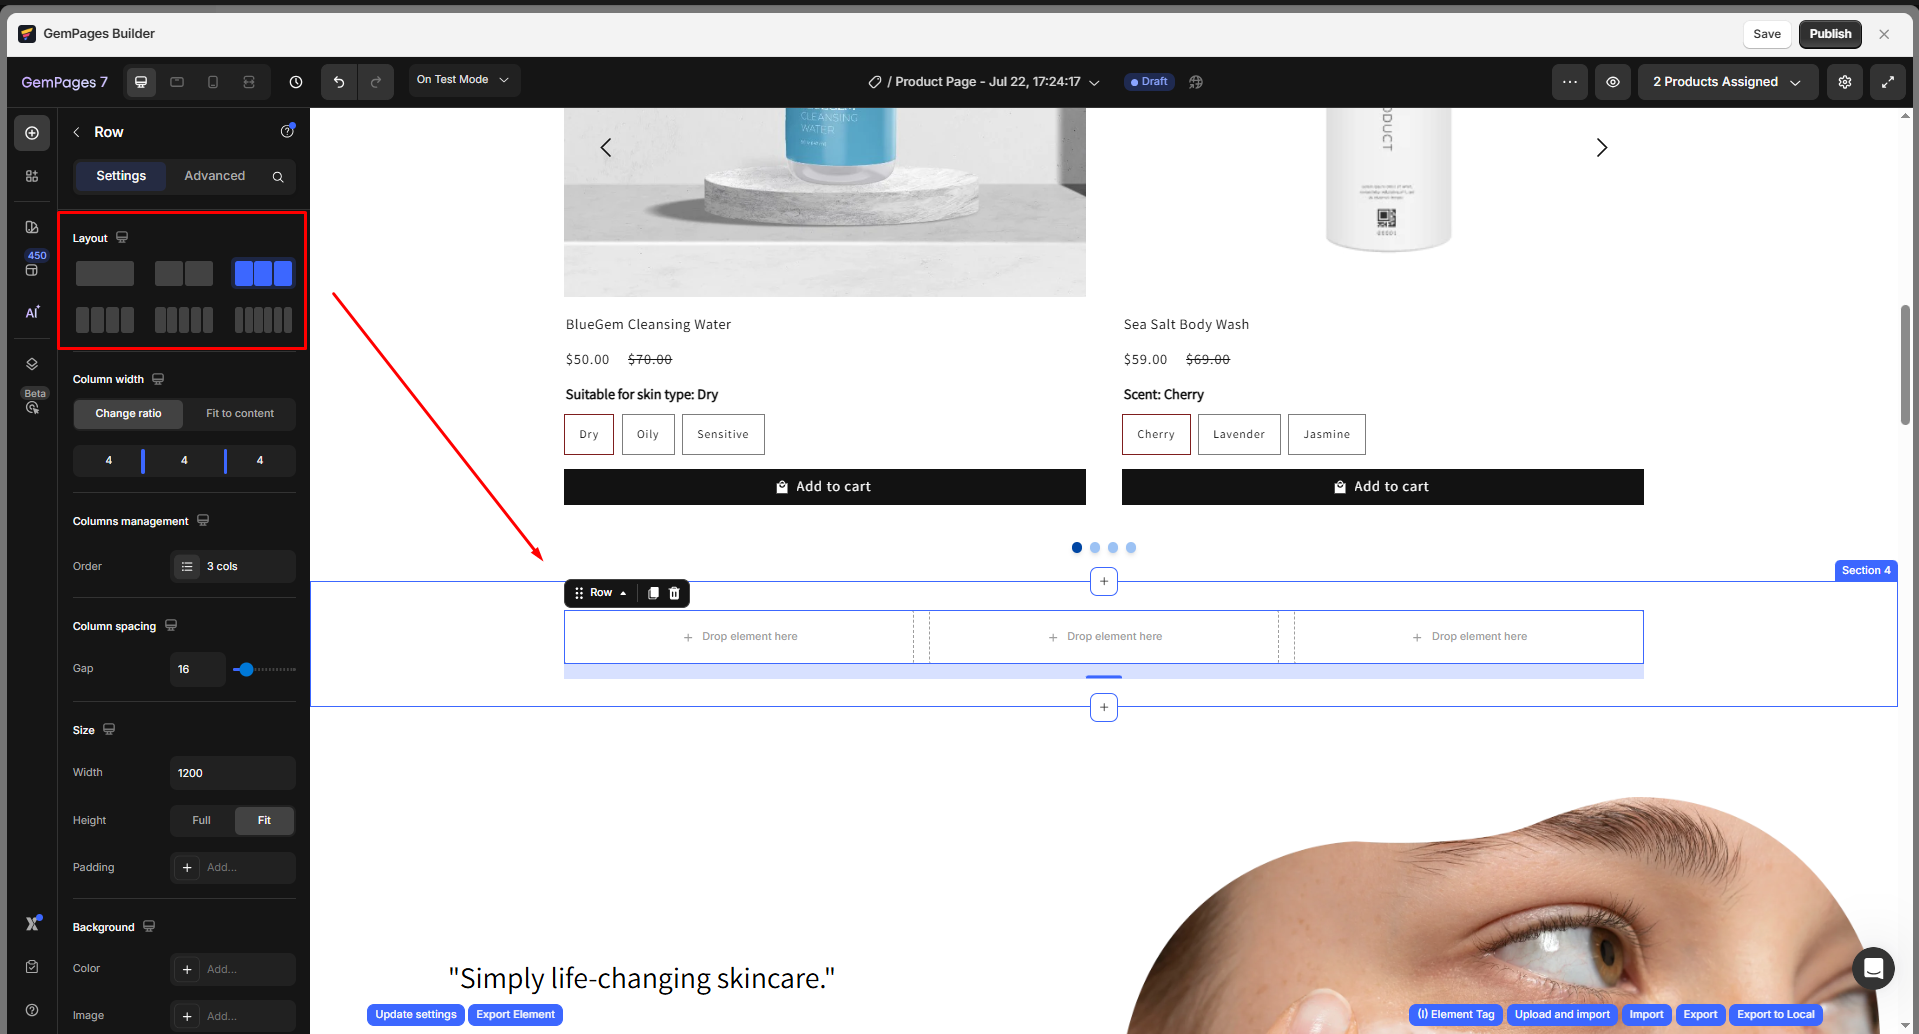Viewport: 1919px width, 1034px height.
Task: Set Height to Full
Action: click(202, 821)
